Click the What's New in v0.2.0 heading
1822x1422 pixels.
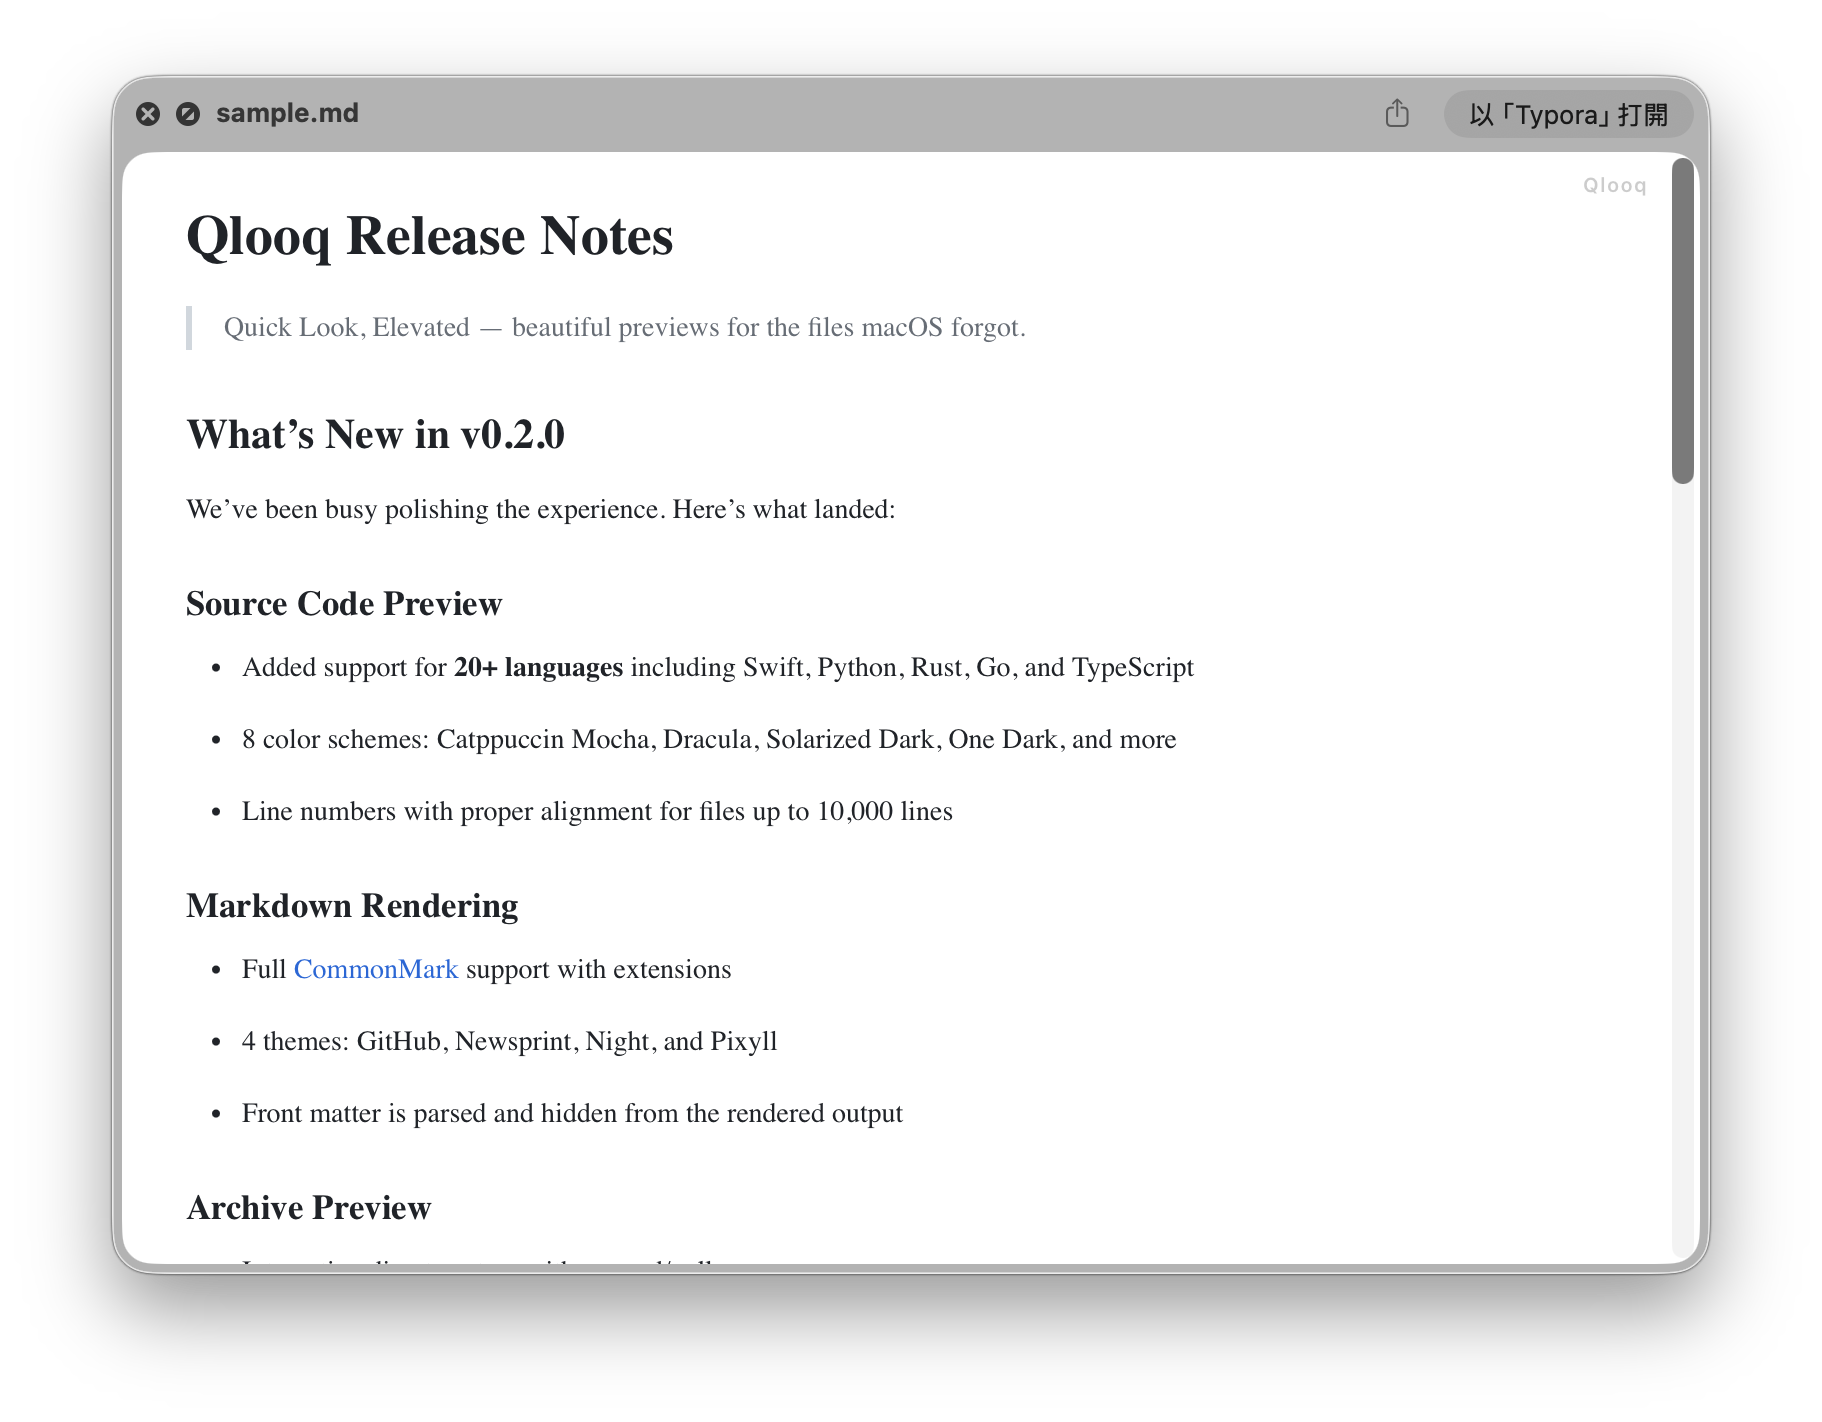click(375, 434)
